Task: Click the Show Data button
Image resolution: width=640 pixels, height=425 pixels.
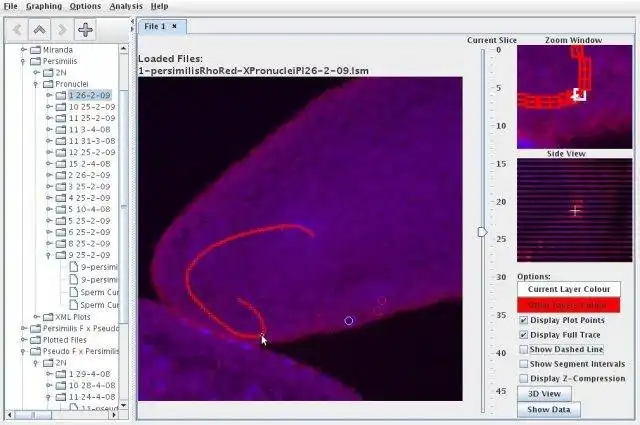Action: click(549, 409)
